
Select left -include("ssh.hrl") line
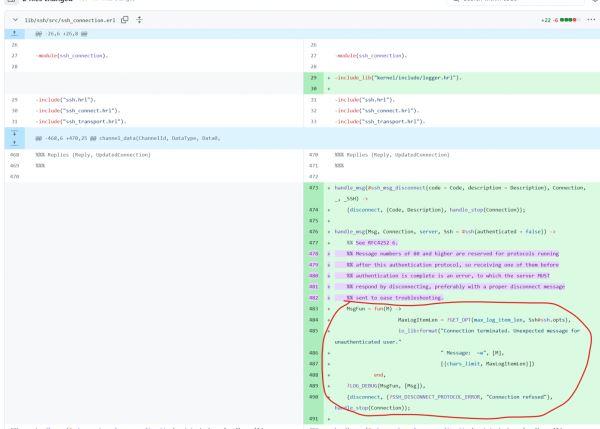(65, 100)
